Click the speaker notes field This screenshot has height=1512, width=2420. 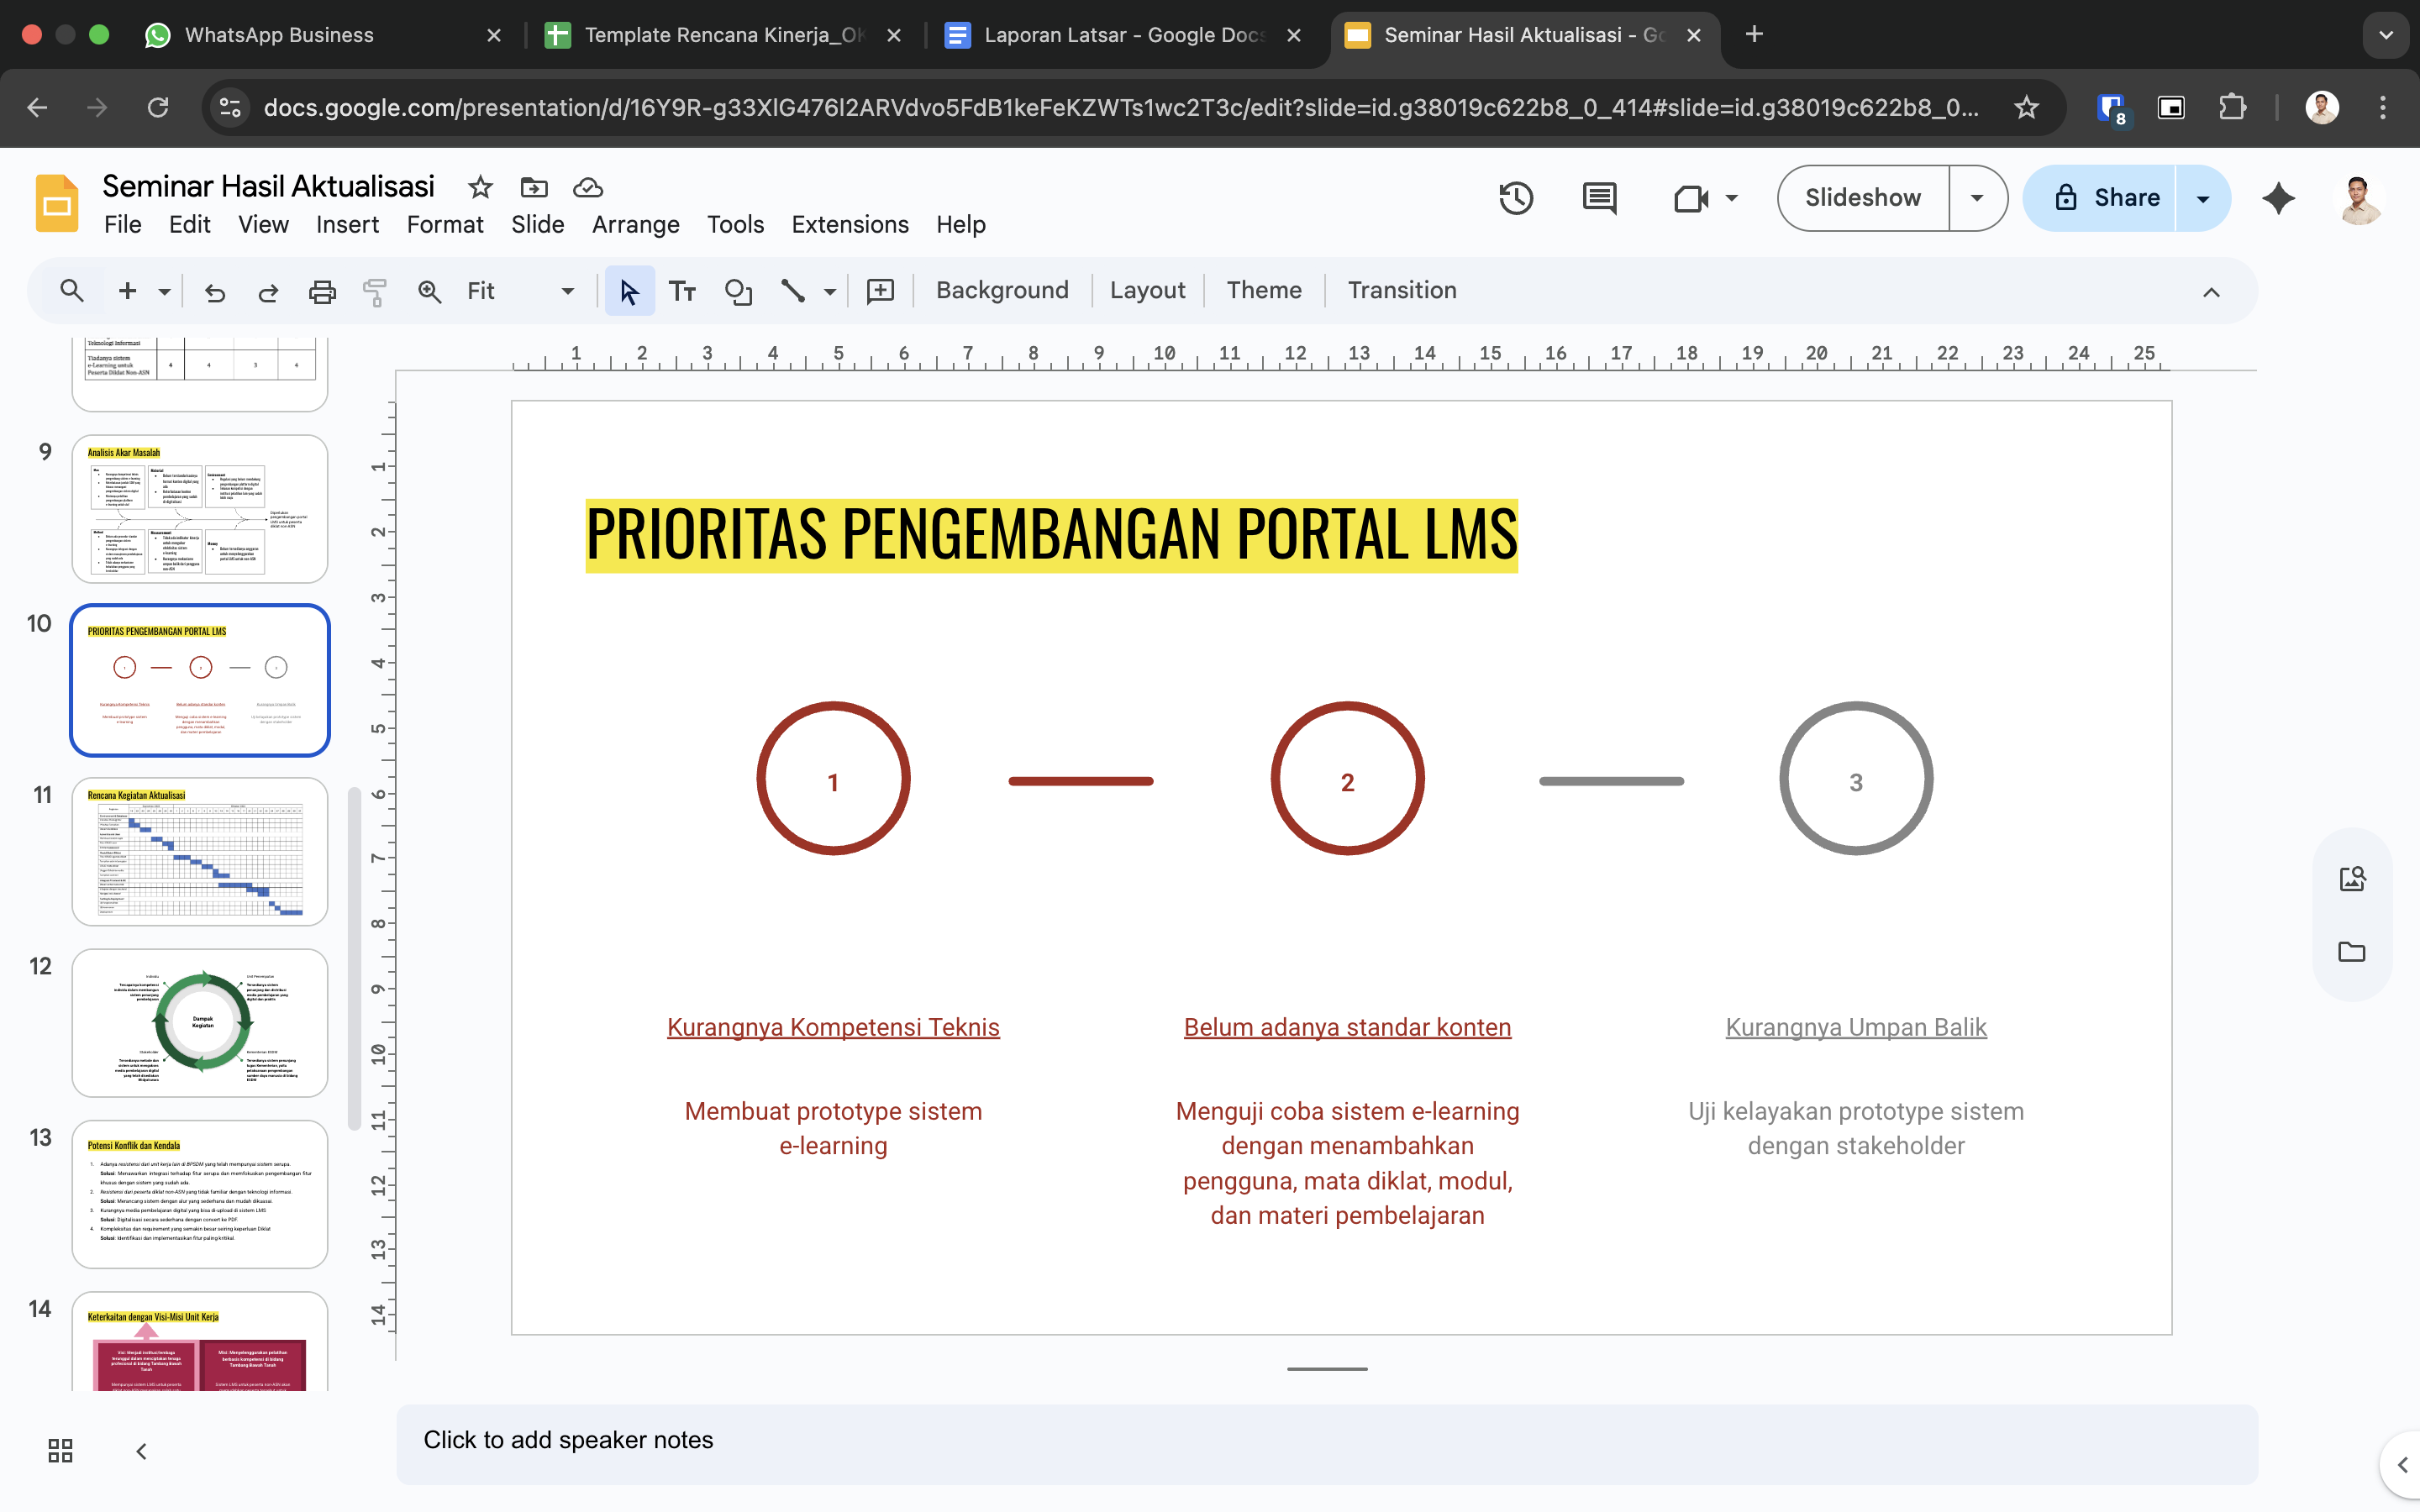pos(1326,1440)
